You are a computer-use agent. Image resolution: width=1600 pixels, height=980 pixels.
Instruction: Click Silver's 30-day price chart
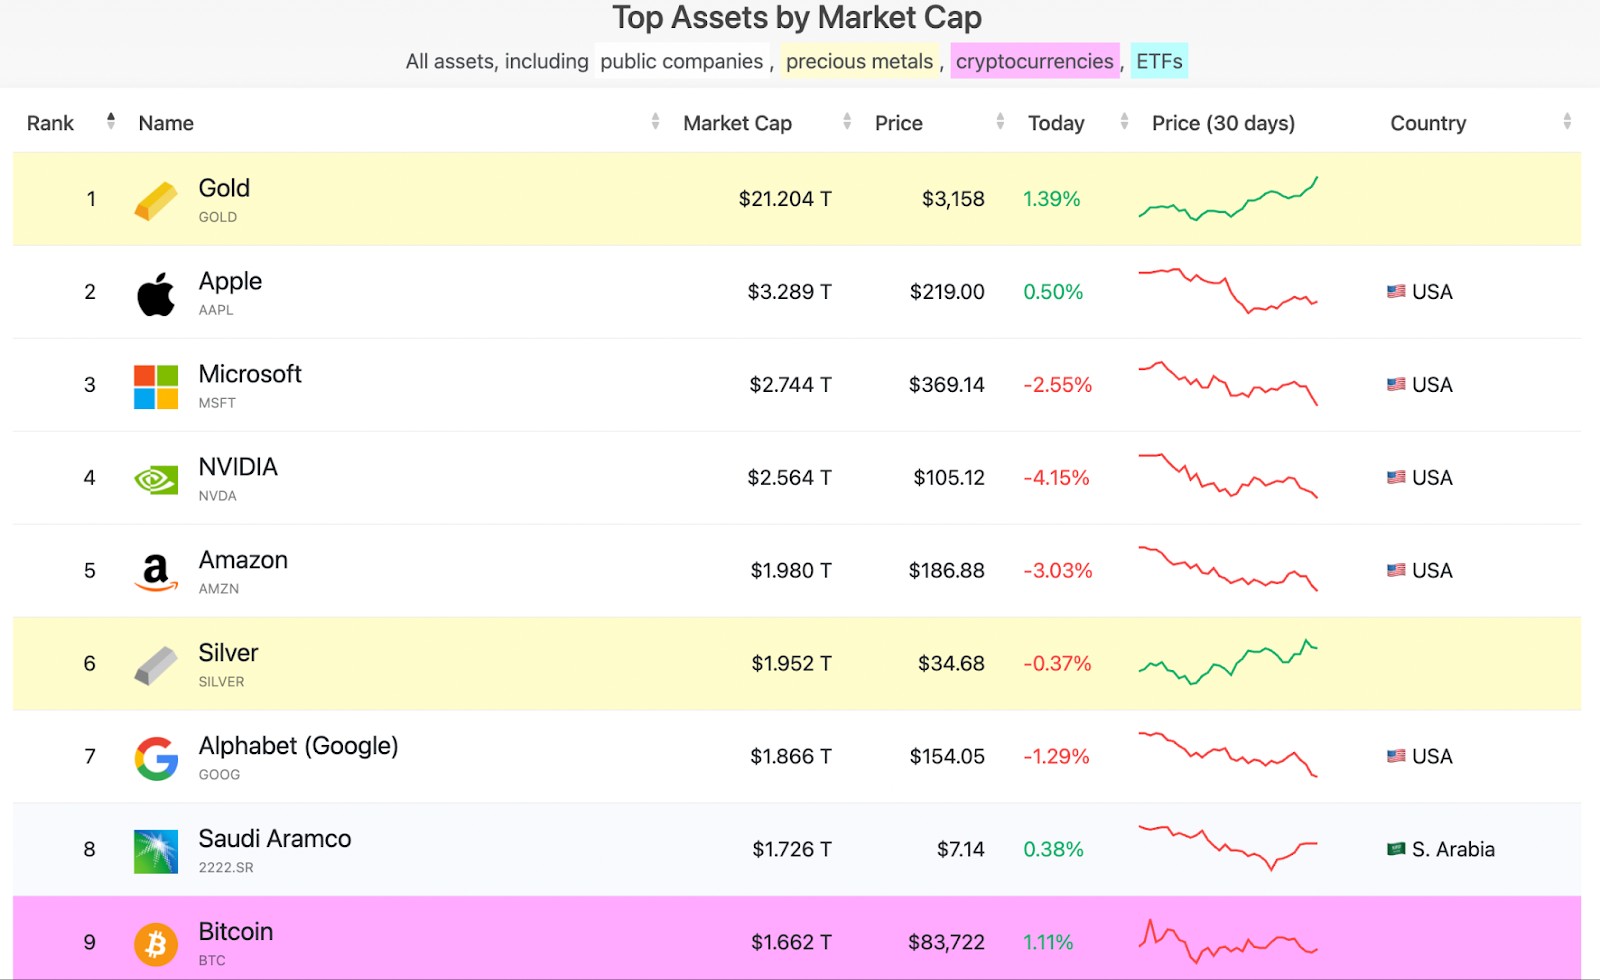pos(1228,662)
